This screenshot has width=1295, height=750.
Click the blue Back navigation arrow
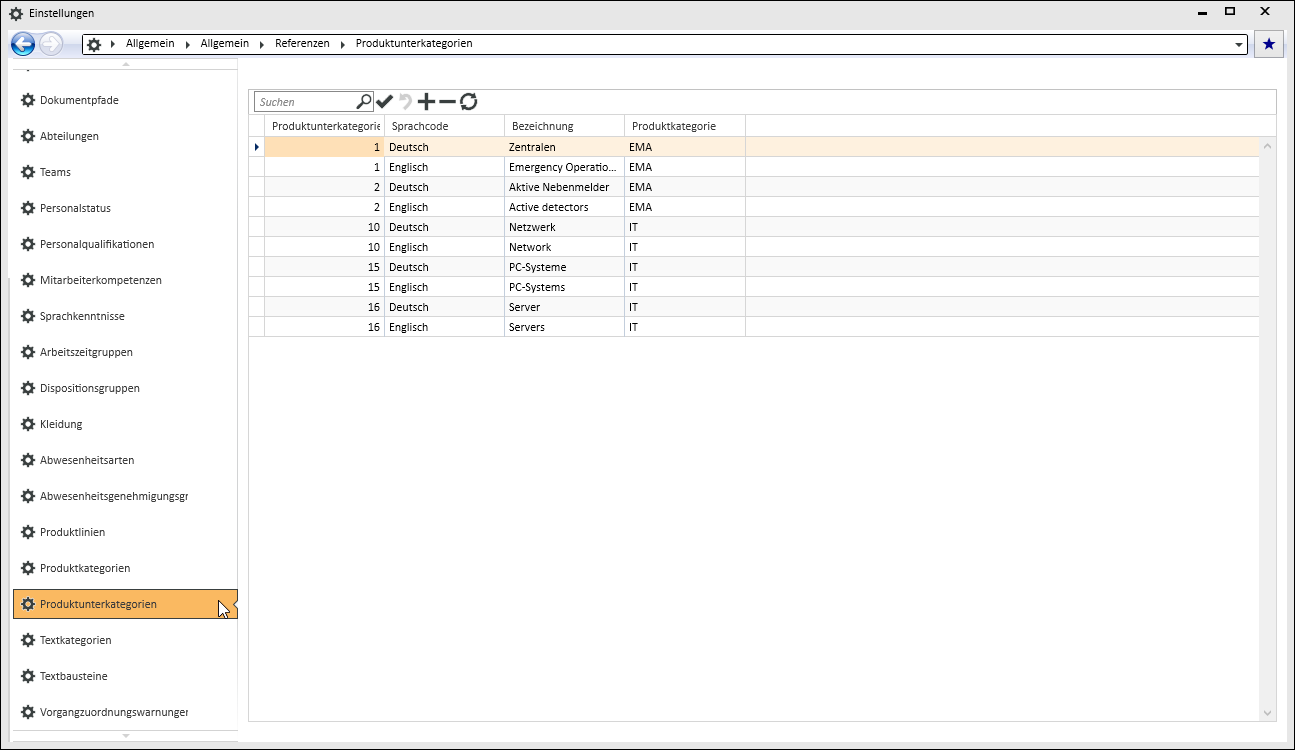click(23, 44)
